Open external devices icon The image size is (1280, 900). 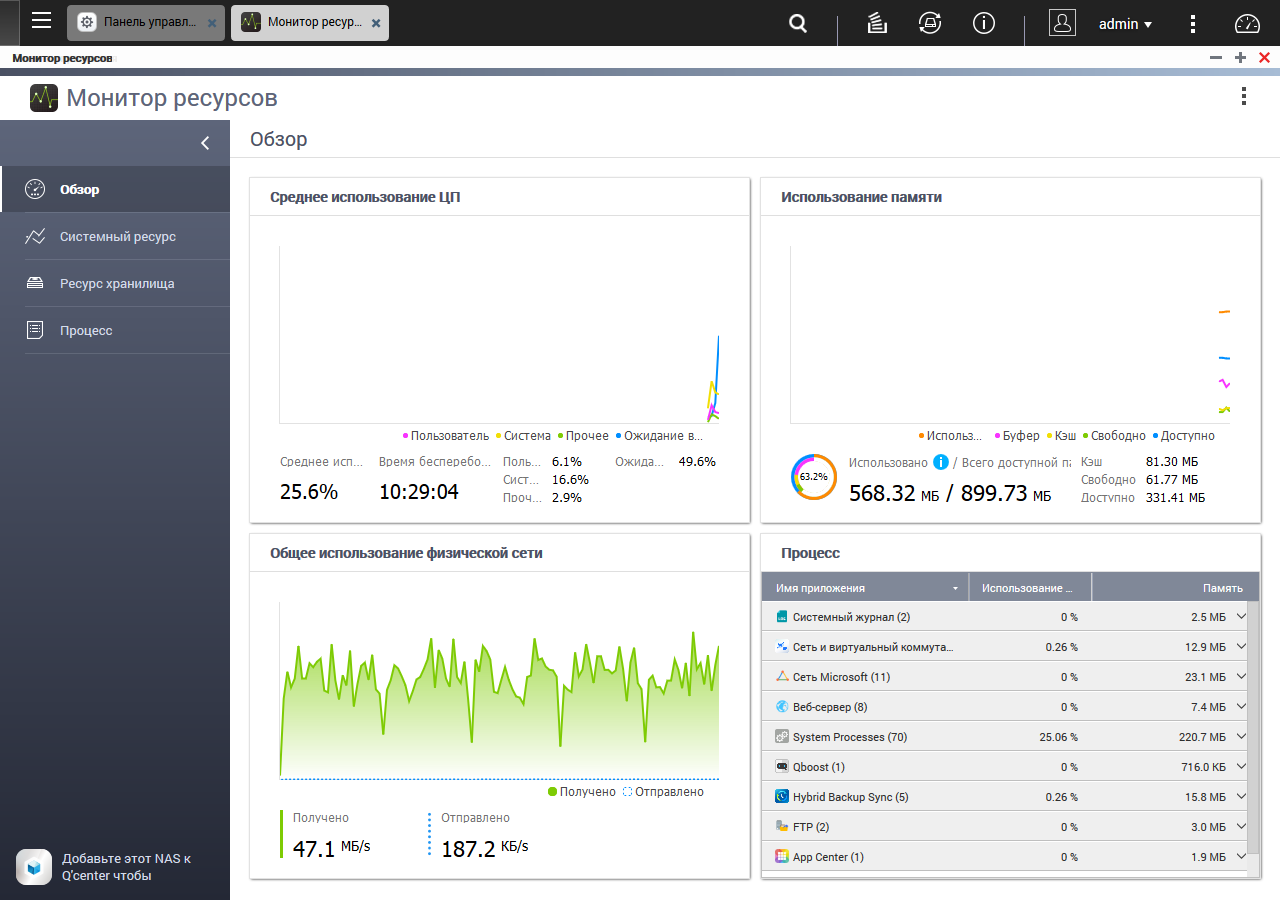coord(930,24)
